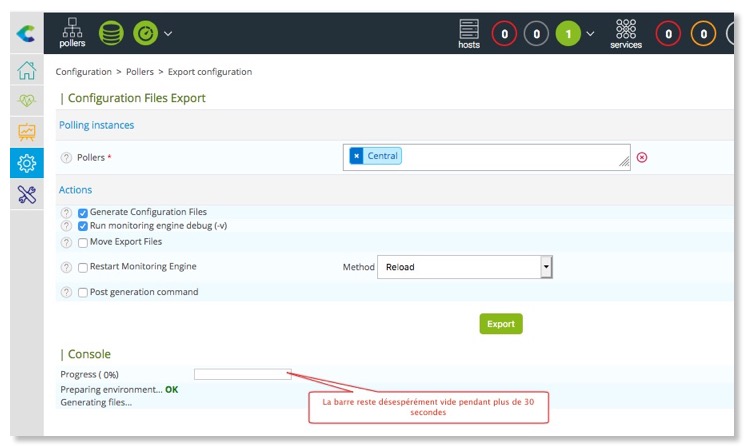Image resolution: width=744 pixels, height=446 pixels.
Task: Click the hosts icon in top bar
Action: pyautogui.click(x=468, y=33)
